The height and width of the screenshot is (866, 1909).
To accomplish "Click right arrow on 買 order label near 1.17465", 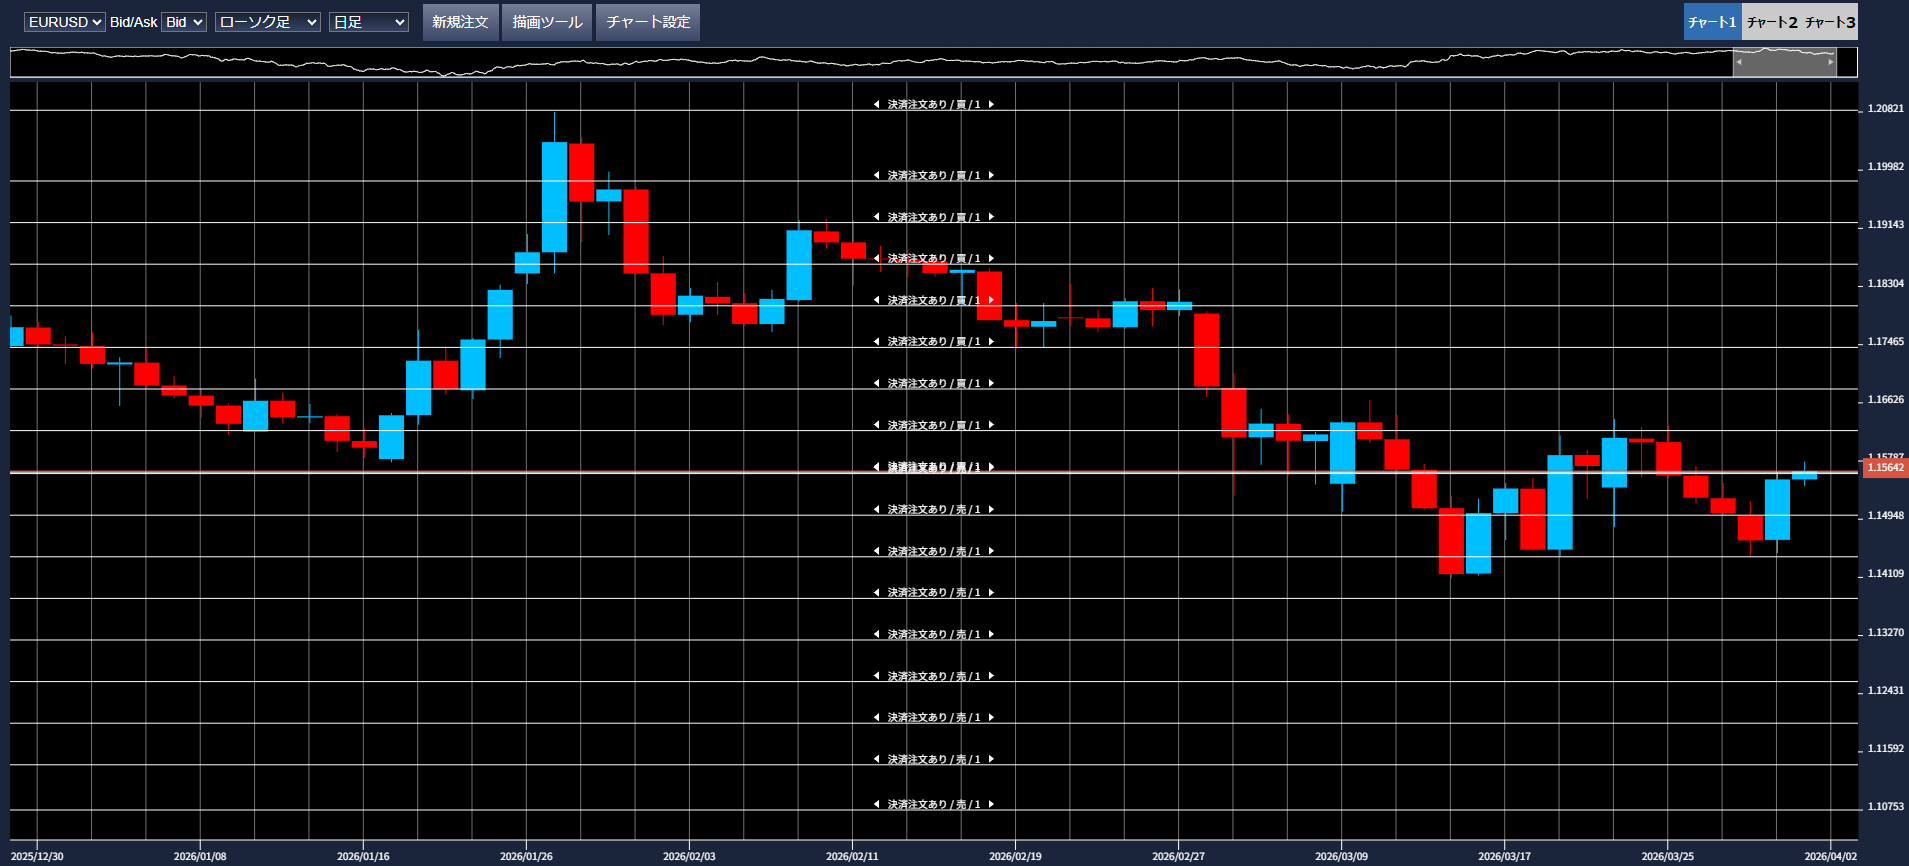I will (991, 342).
